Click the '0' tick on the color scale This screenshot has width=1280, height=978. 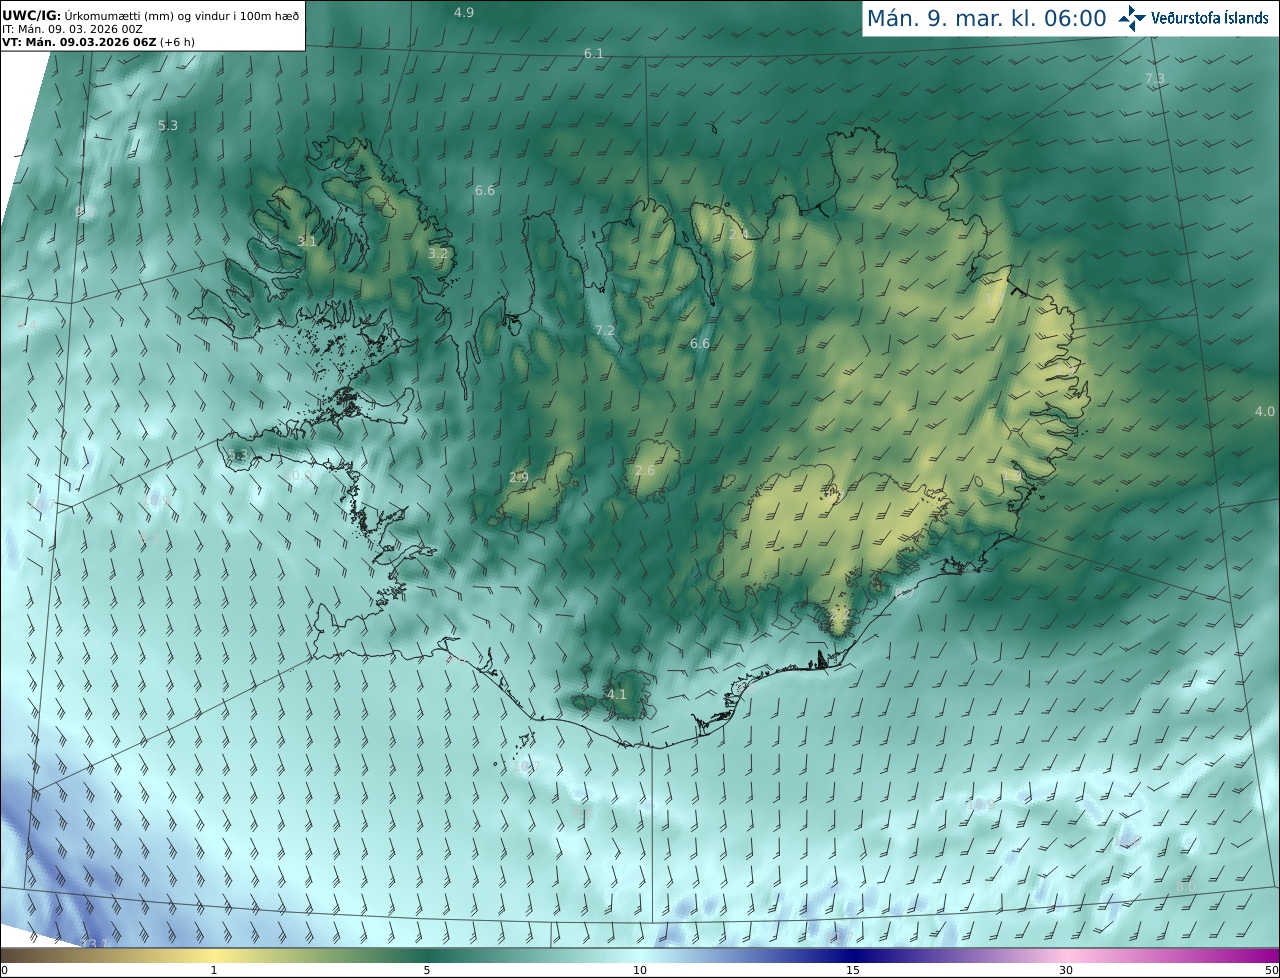click(x=4, y=970)
